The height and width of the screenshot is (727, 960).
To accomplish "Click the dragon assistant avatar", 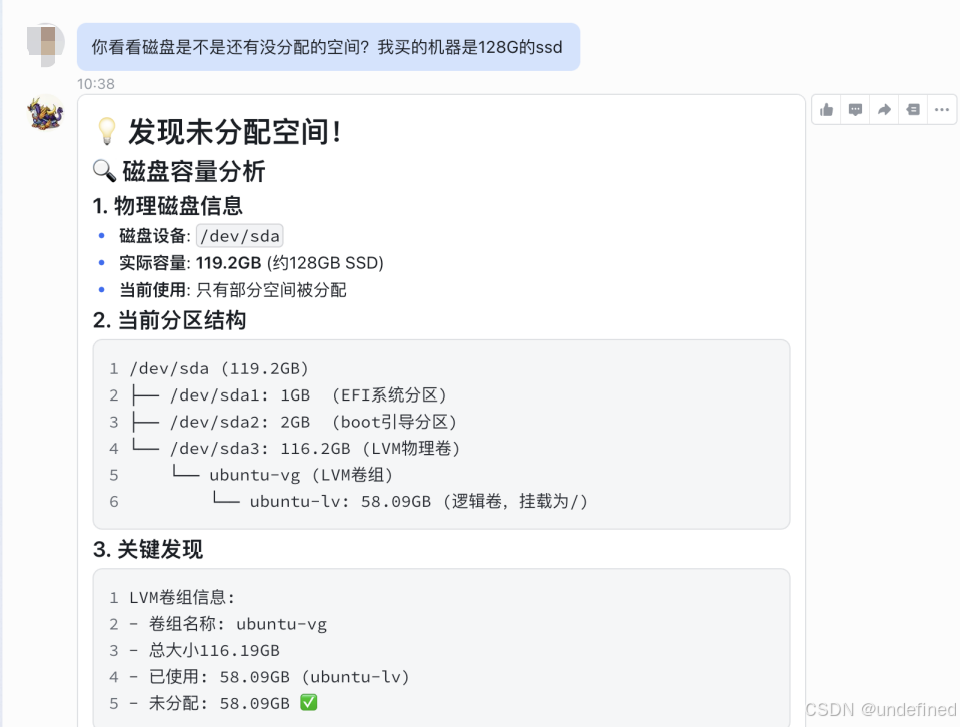I will pos(44,114).
